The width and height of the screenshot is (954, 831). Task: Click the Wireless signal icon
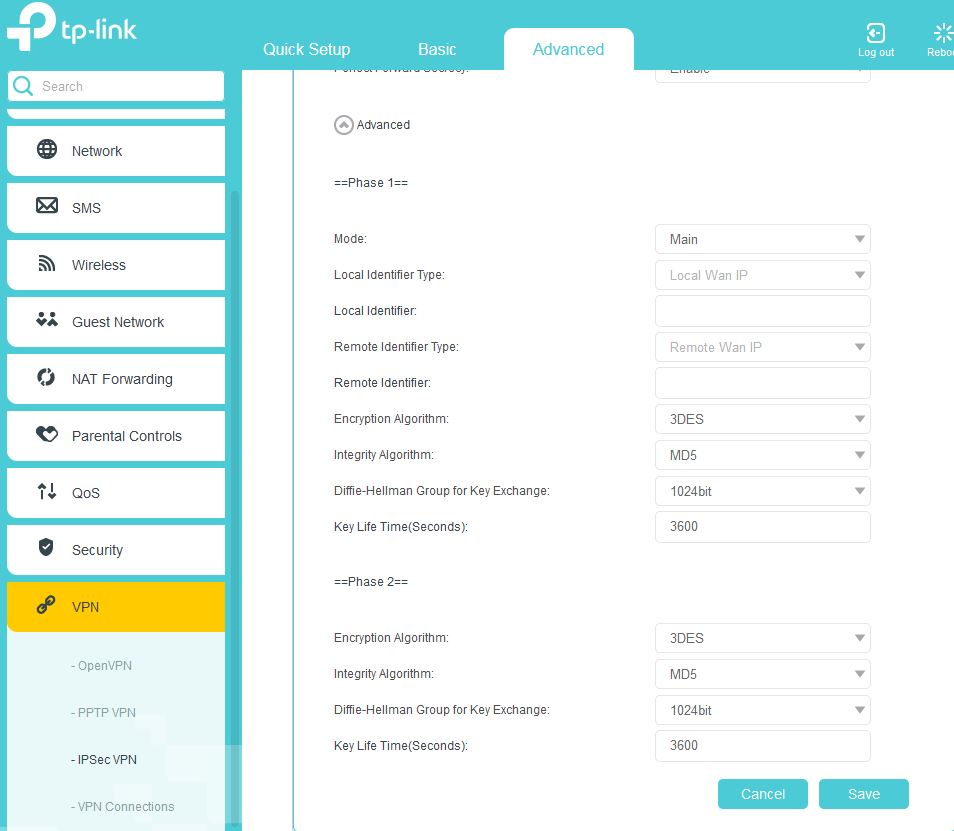click(x=47, y=263)
